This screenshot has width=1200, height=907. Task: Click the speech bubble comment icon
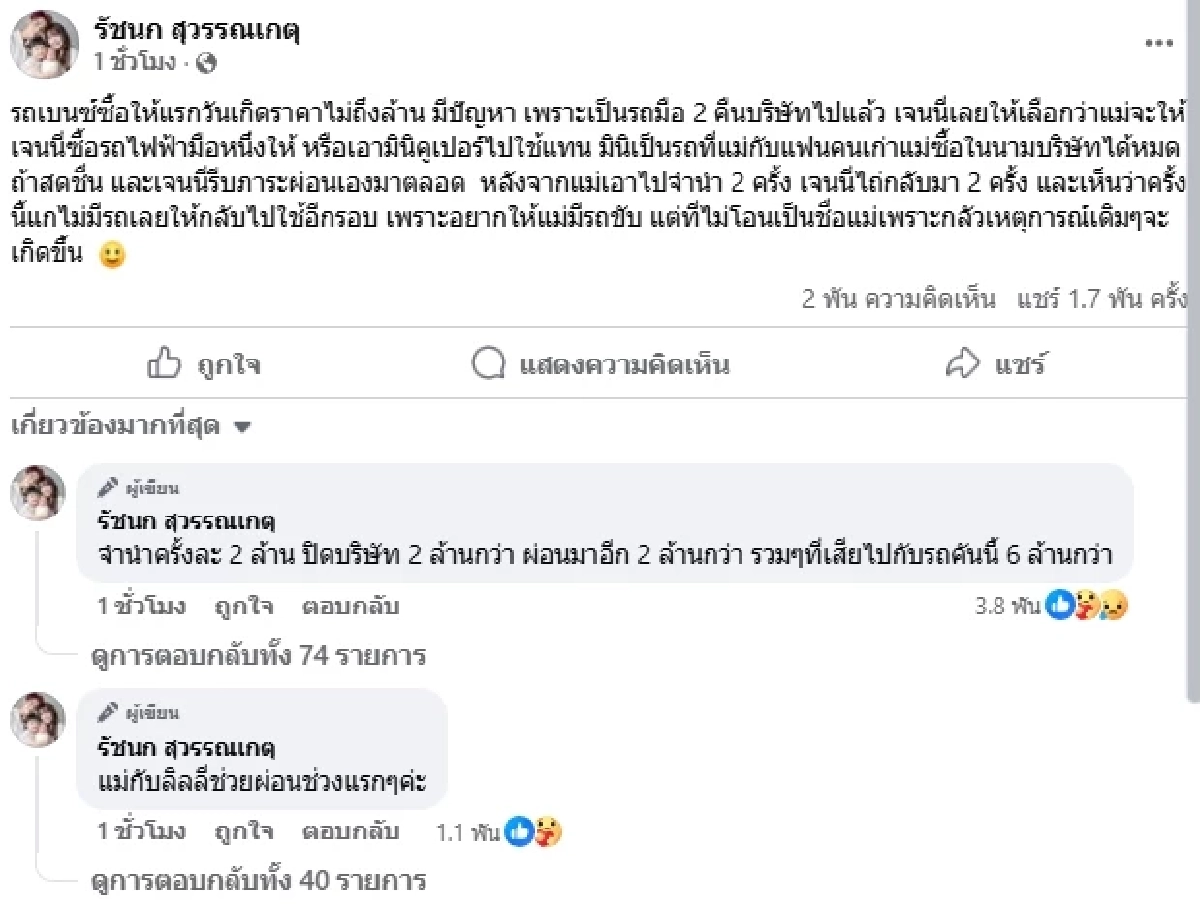pos(488,364)
